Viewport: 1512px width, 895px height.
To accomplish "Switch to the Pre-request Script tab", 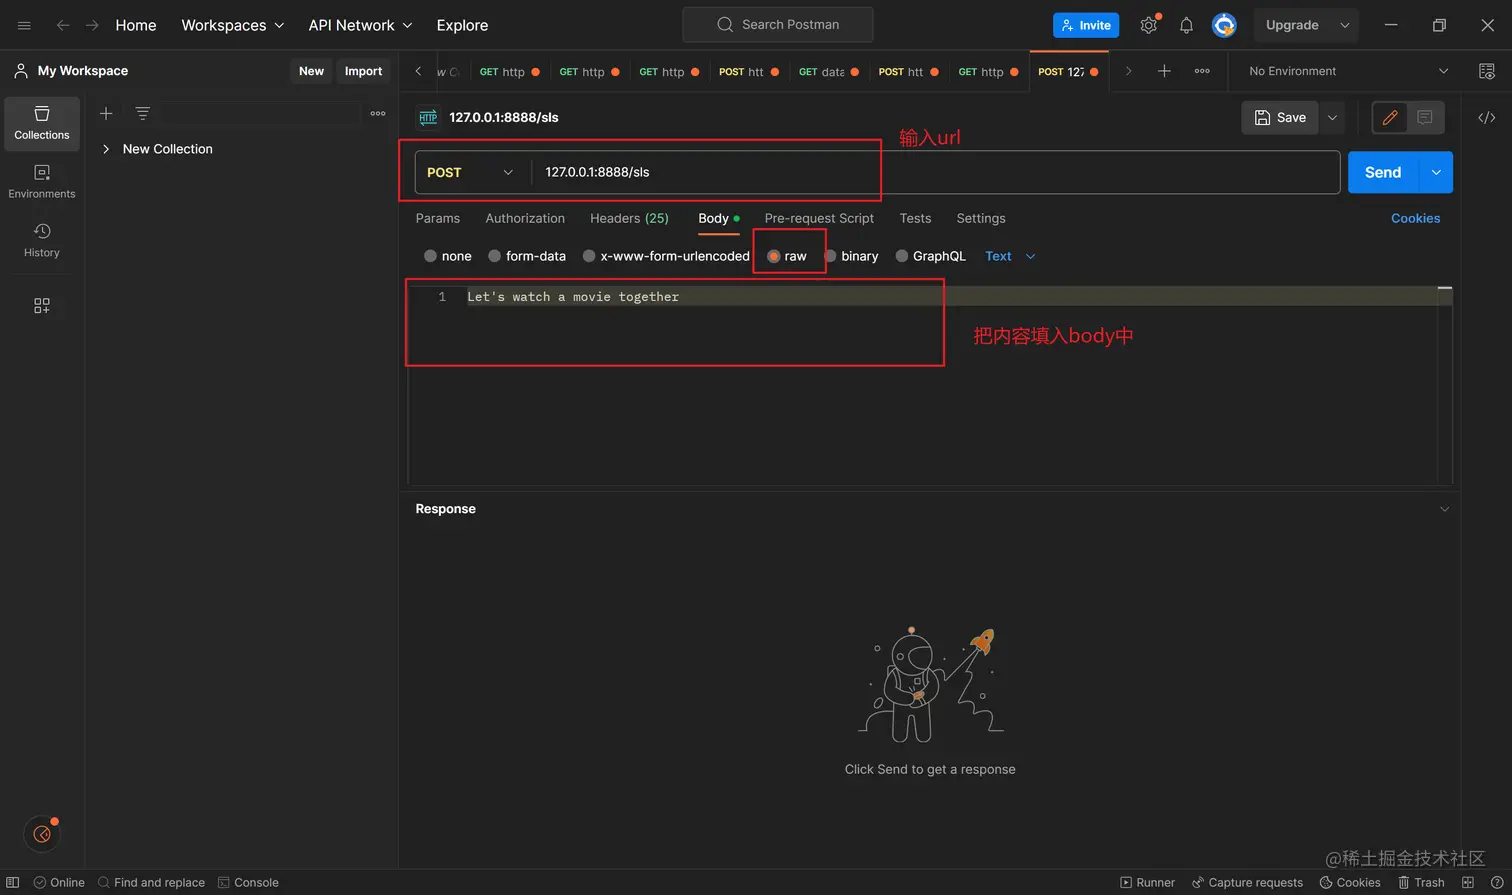I will (819, 218).
